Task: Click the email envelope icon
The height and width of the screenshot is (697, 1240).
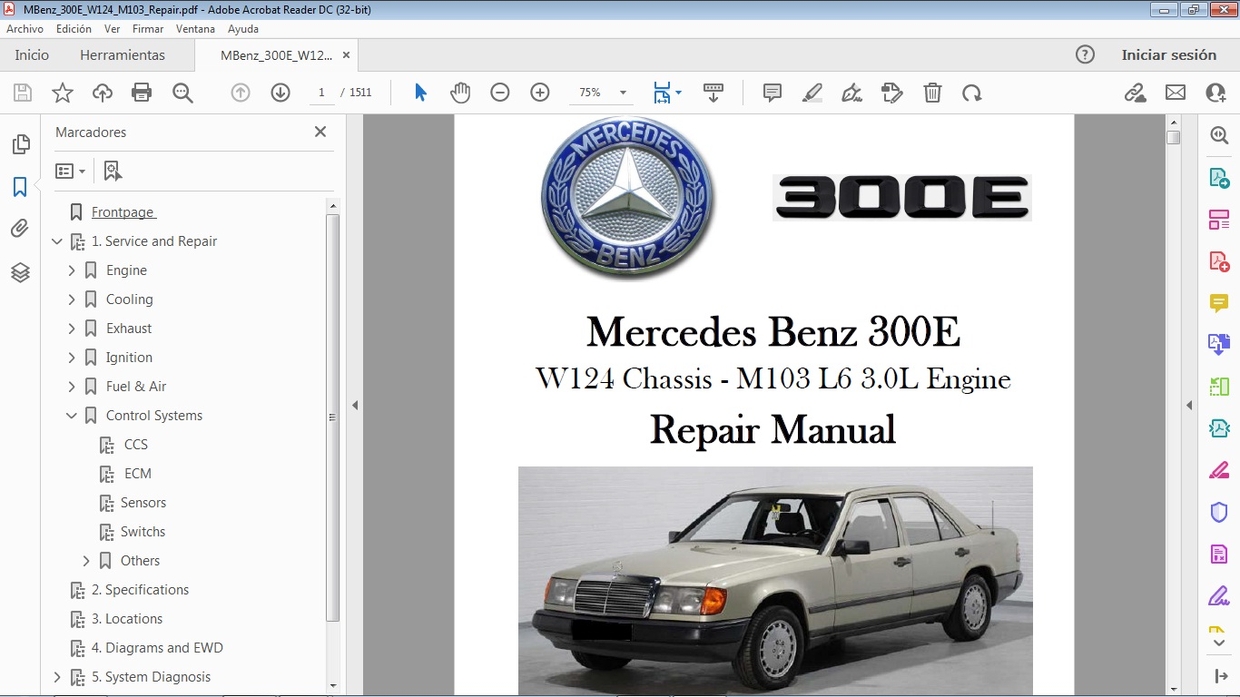Action: tap(1175, 93)
